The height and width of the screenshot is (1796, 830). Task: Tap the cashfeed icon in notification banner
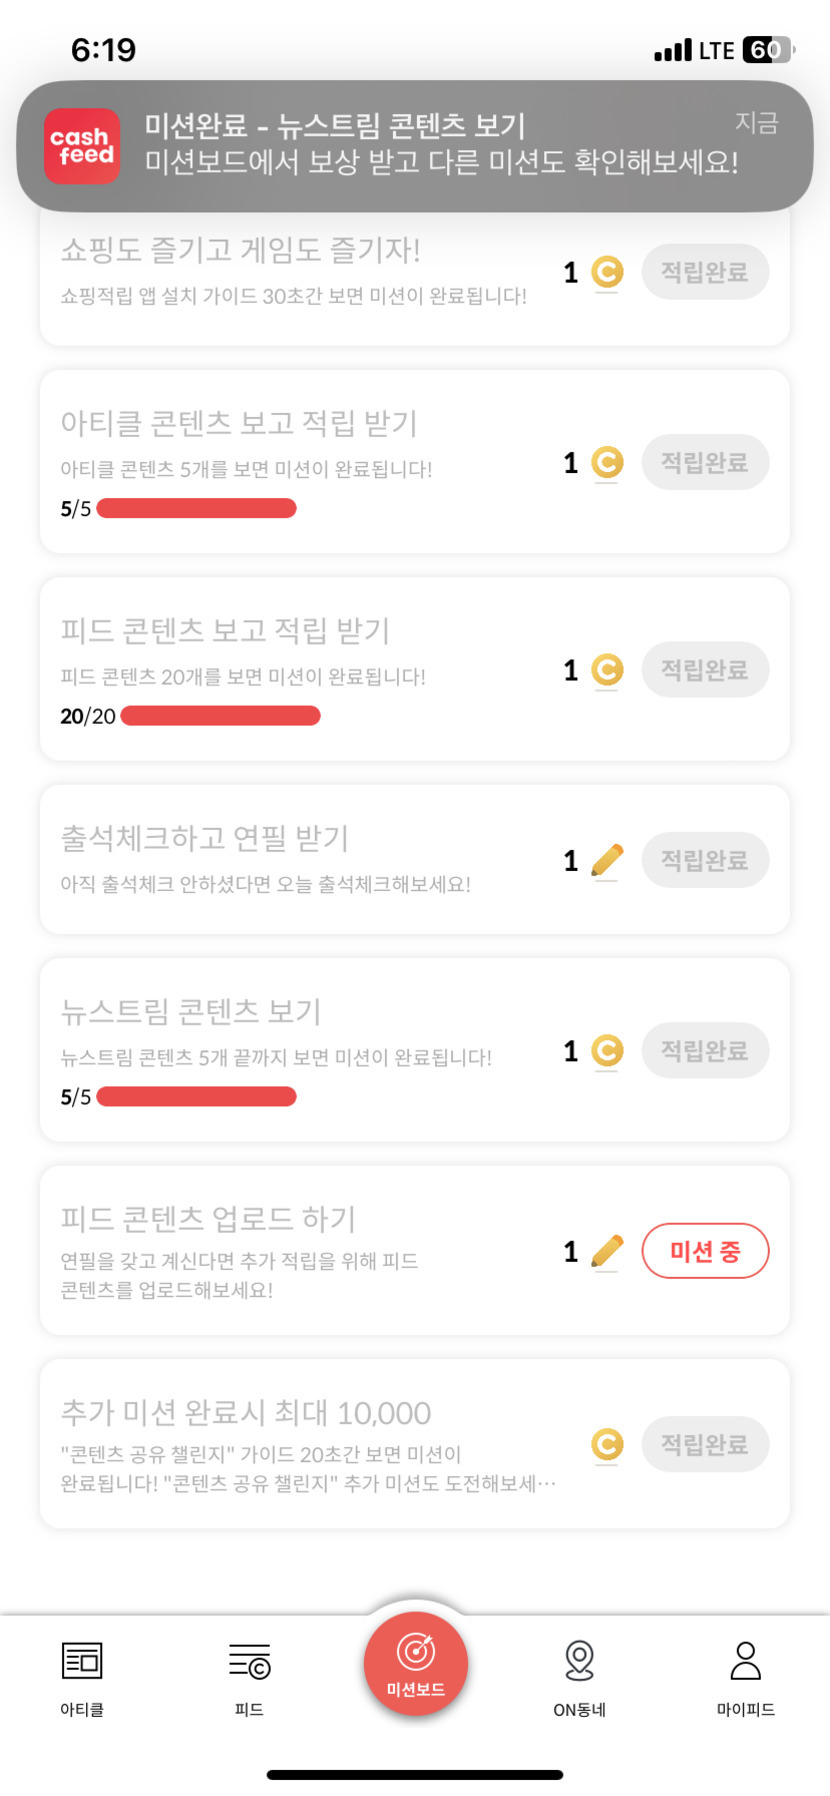82,146
